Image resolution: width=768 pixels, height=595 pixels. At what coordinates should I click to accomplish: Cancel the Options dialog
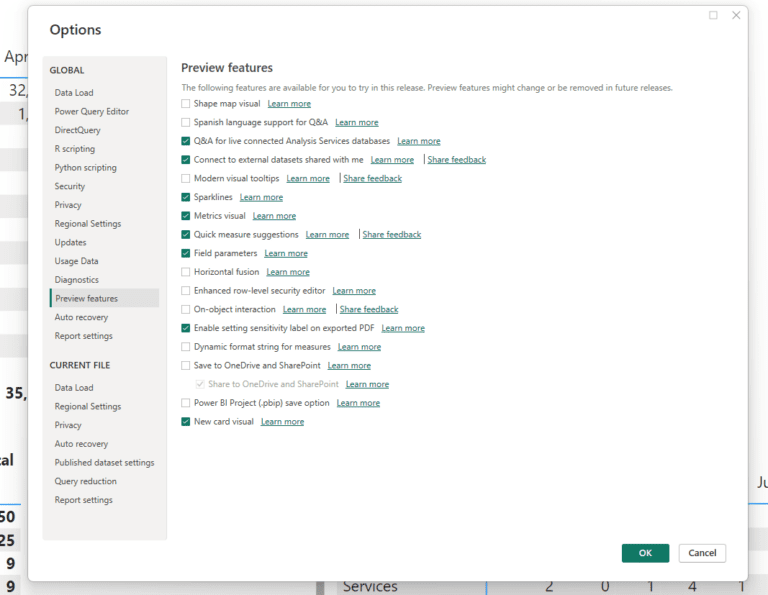pos(702,553)
